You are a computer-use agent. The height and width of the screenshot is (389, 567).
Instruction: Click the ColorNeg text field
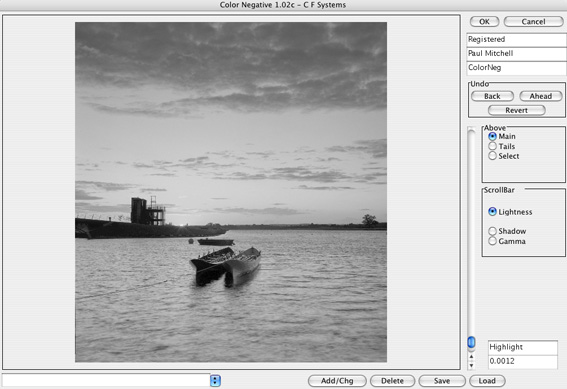516,68
